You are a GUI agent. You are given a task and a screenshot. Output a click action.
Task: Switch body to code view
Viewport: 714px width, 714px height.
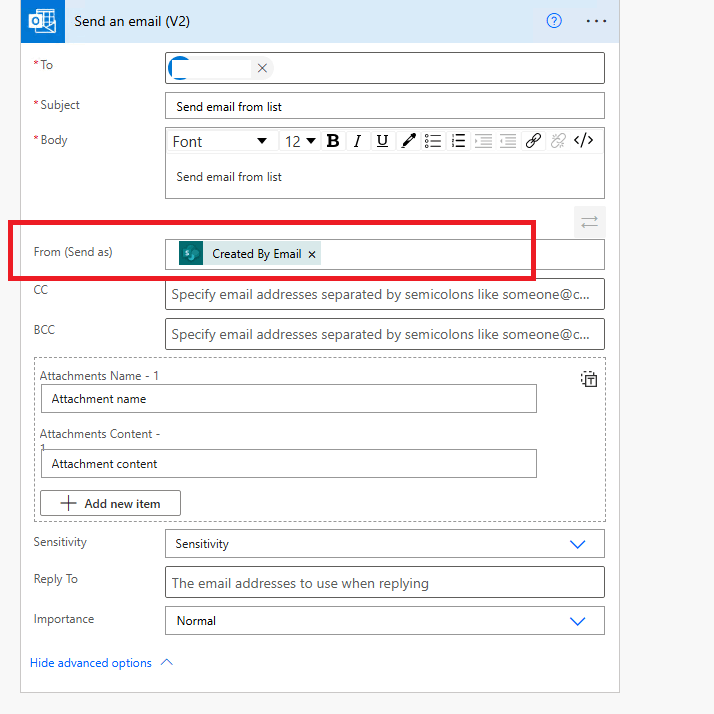click(x=583, y=141)
